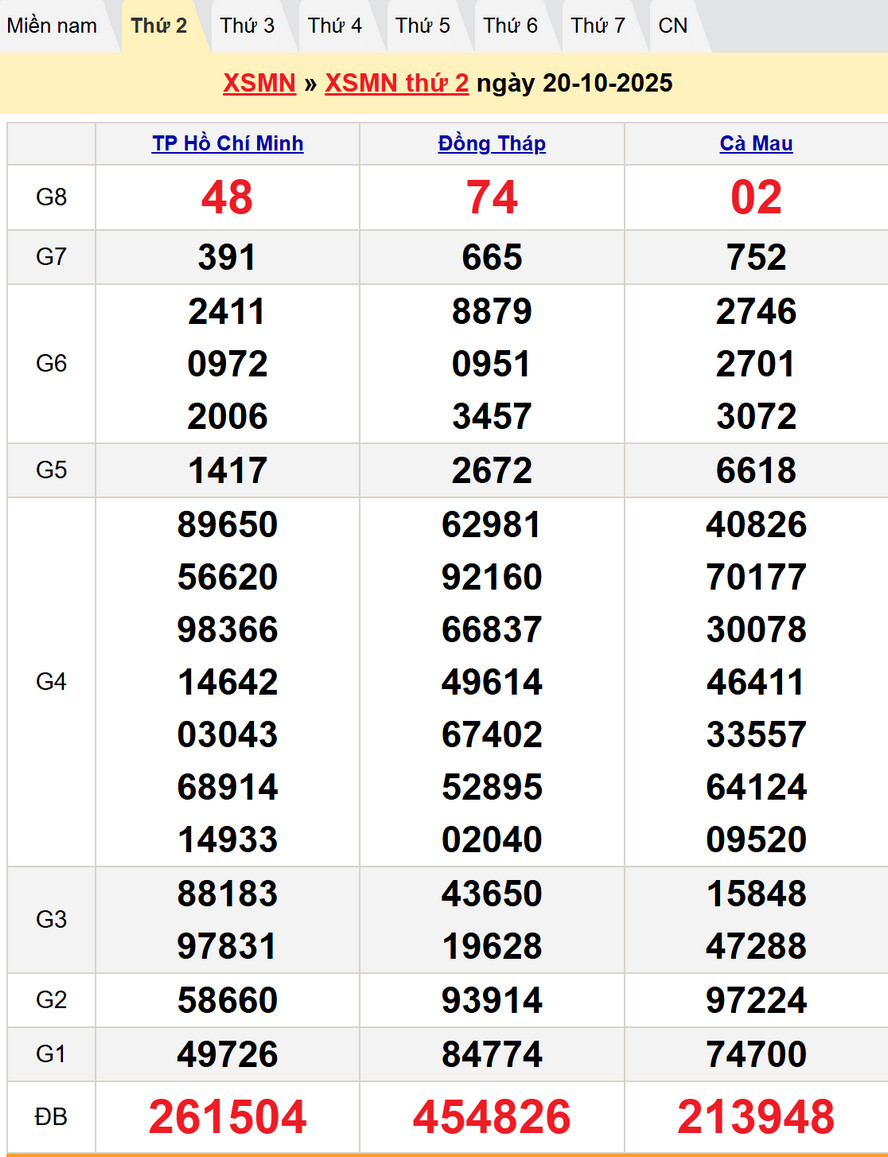The width and height of the screenshot is (888, 1157).
Task: Click the ĐB row label
Action: [51, 1117]
